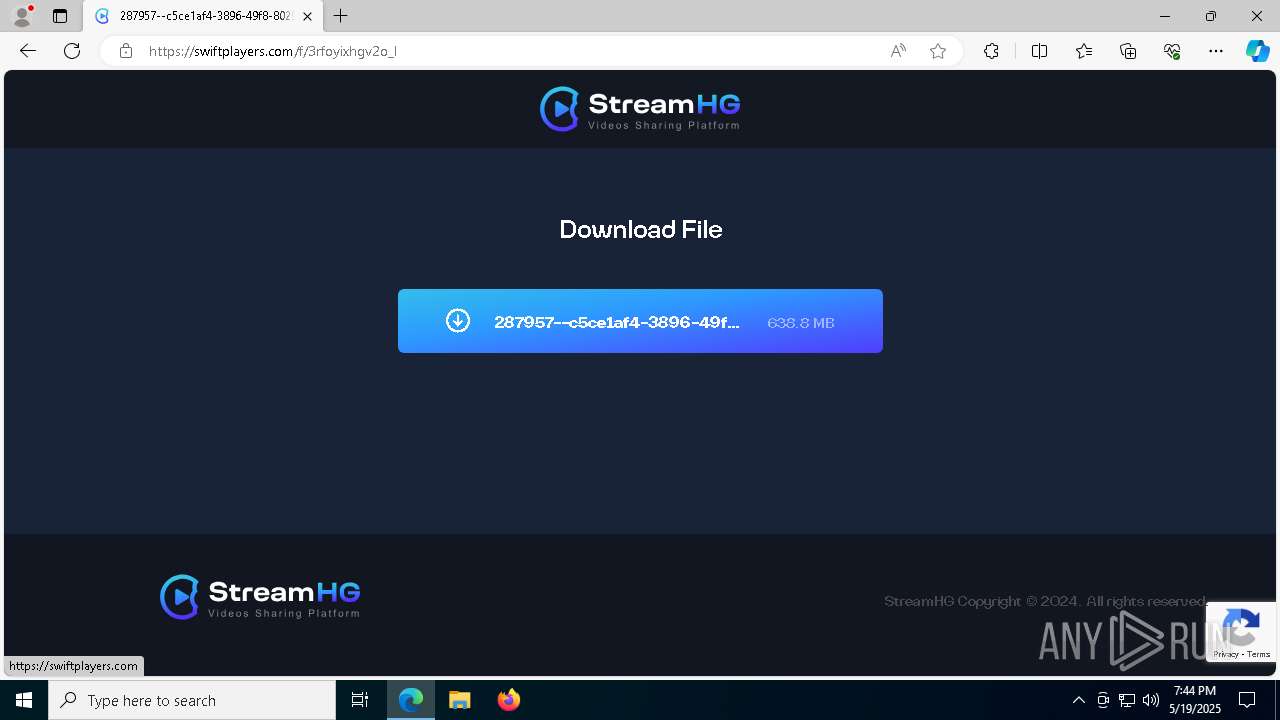Image resolution: width=1280 pixels, height=720 pixels.
Task: Open reCAPTCHA Privacy link
Action: [x=1226, y=654]
